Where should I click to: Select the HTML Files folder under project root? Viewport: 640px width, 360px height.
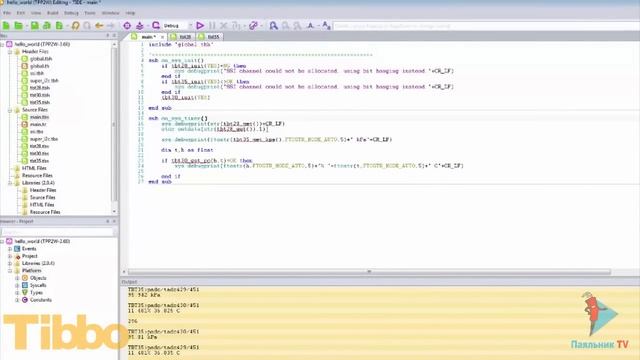[x=34, y=168]
